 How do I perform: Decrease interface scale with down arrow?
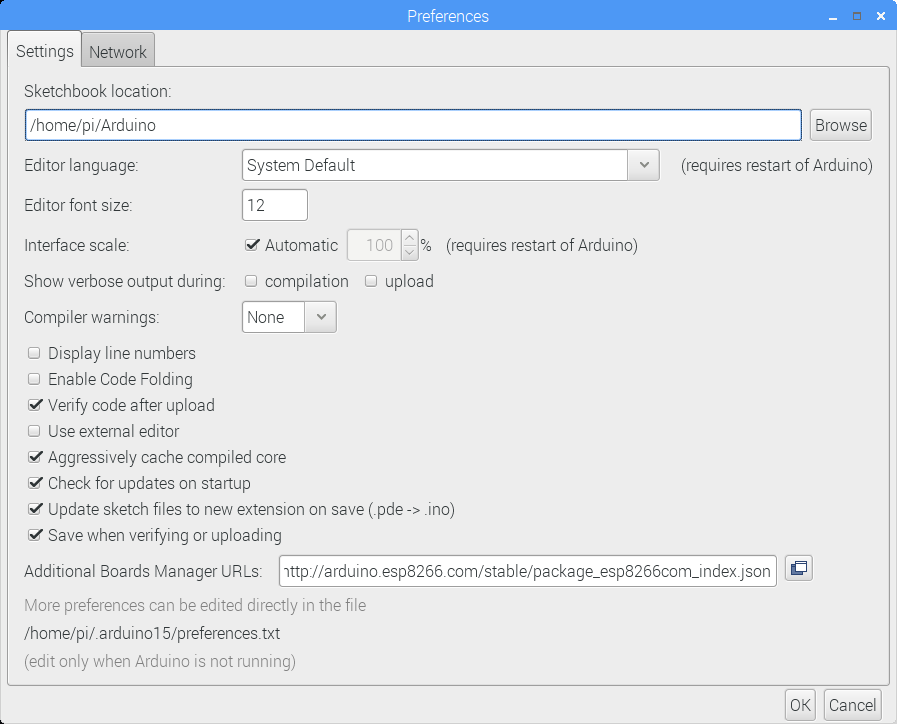pyautogui.click(x=410, y=252)
